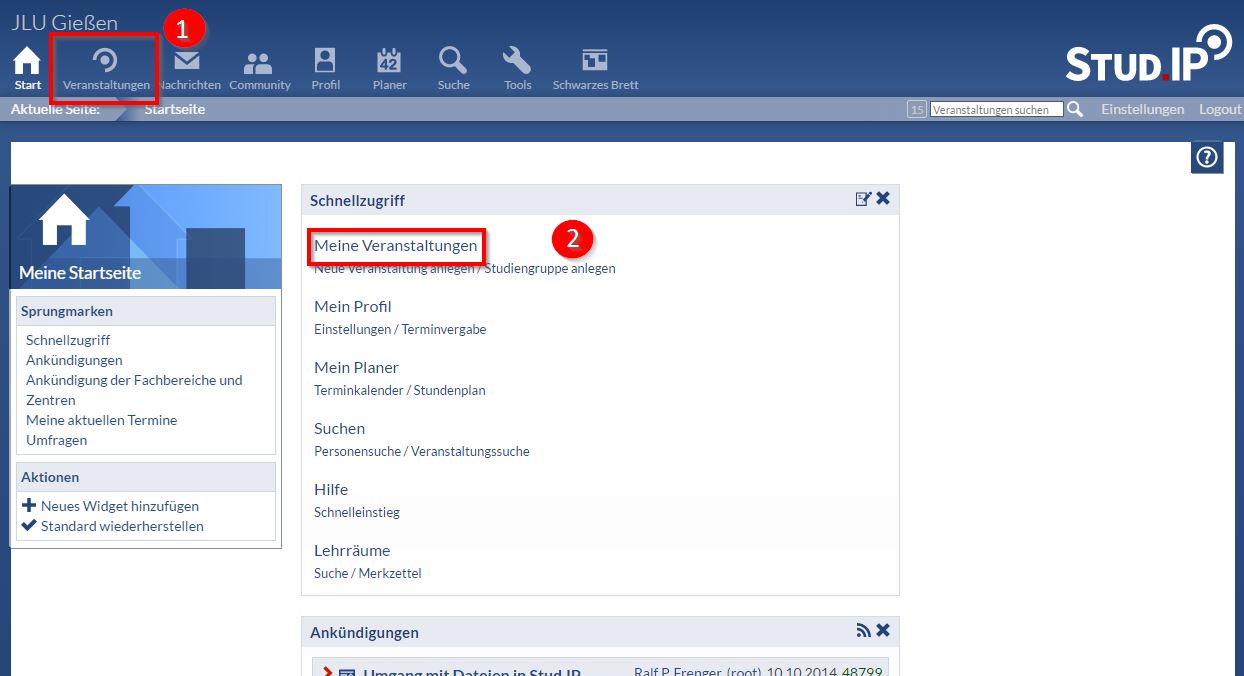This screenshot has width=1244, height=676.
Task: Jump to Schnellzugriff in Sprungmarken sidebar
Action: (x=68, y=340)
